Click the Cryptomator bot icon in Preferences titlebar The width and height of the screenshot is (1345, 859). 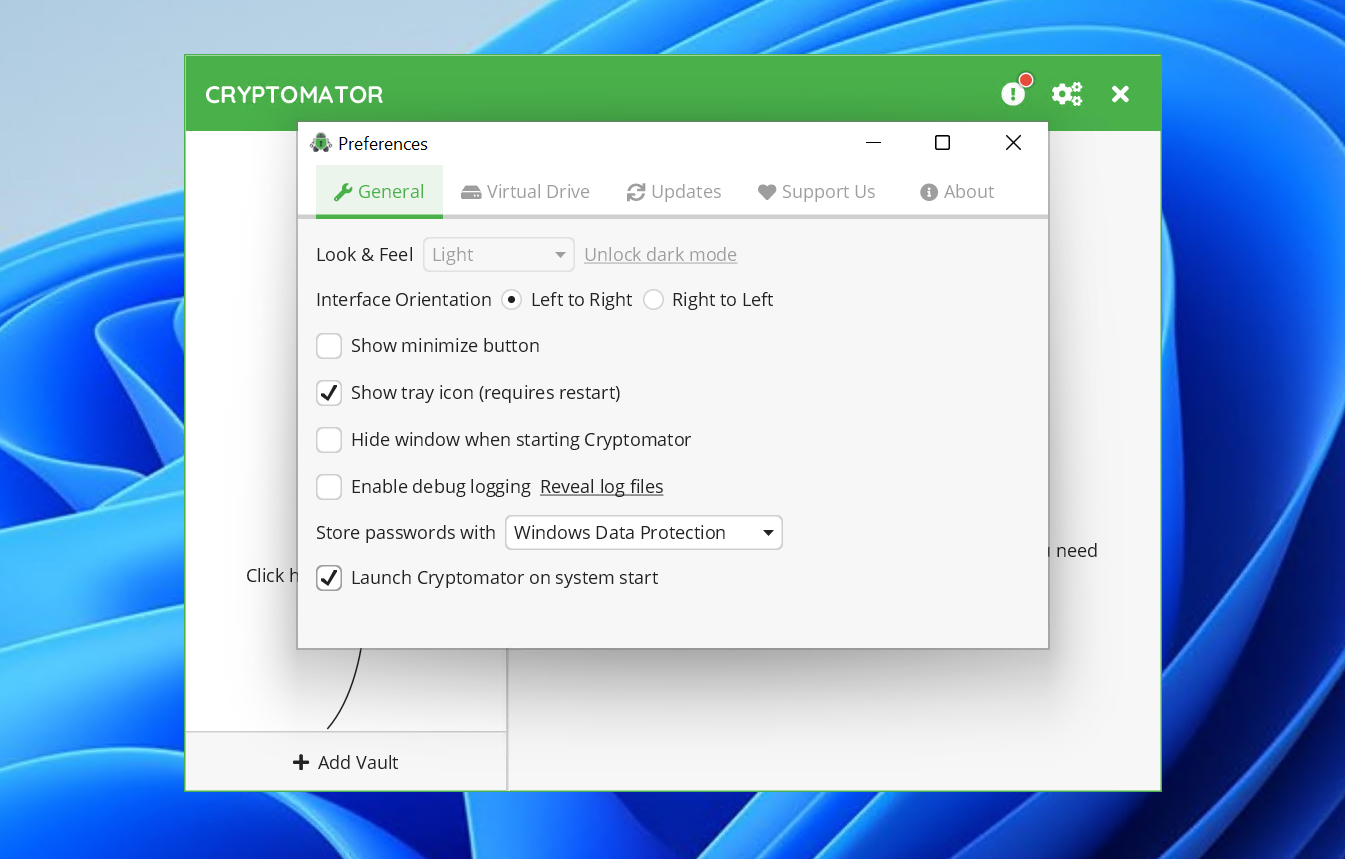pyautogui.click(x=321, y=142)
